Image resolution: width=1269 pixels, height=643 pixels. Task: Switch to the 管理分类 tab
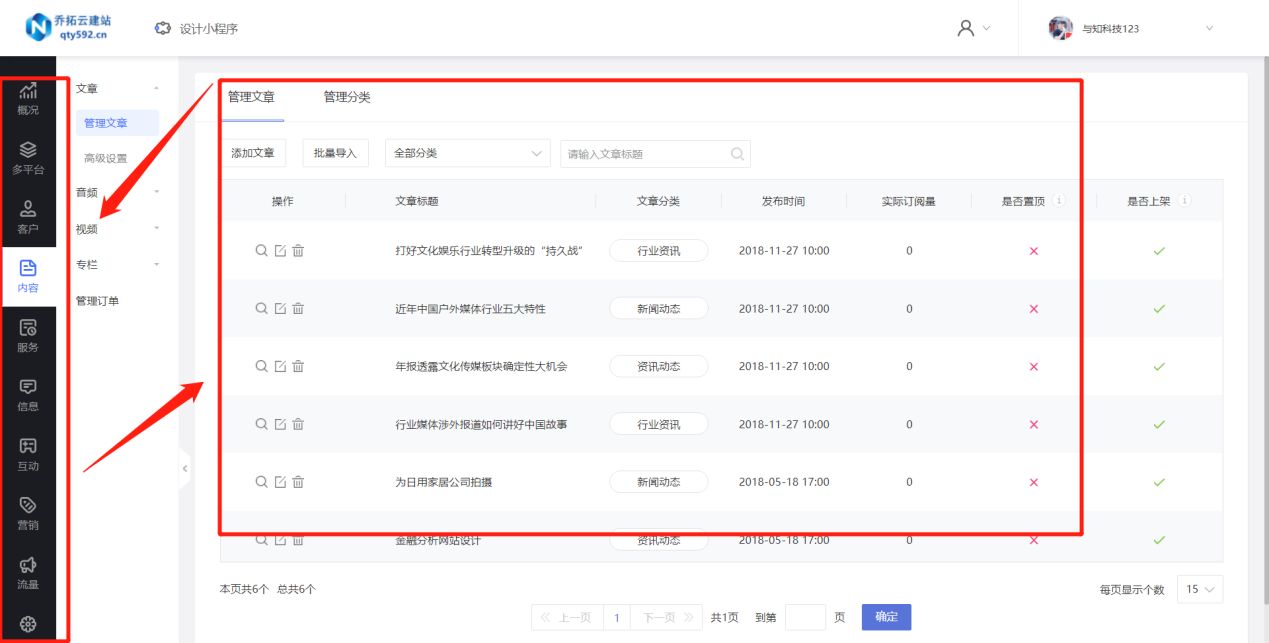pos(345,98)
